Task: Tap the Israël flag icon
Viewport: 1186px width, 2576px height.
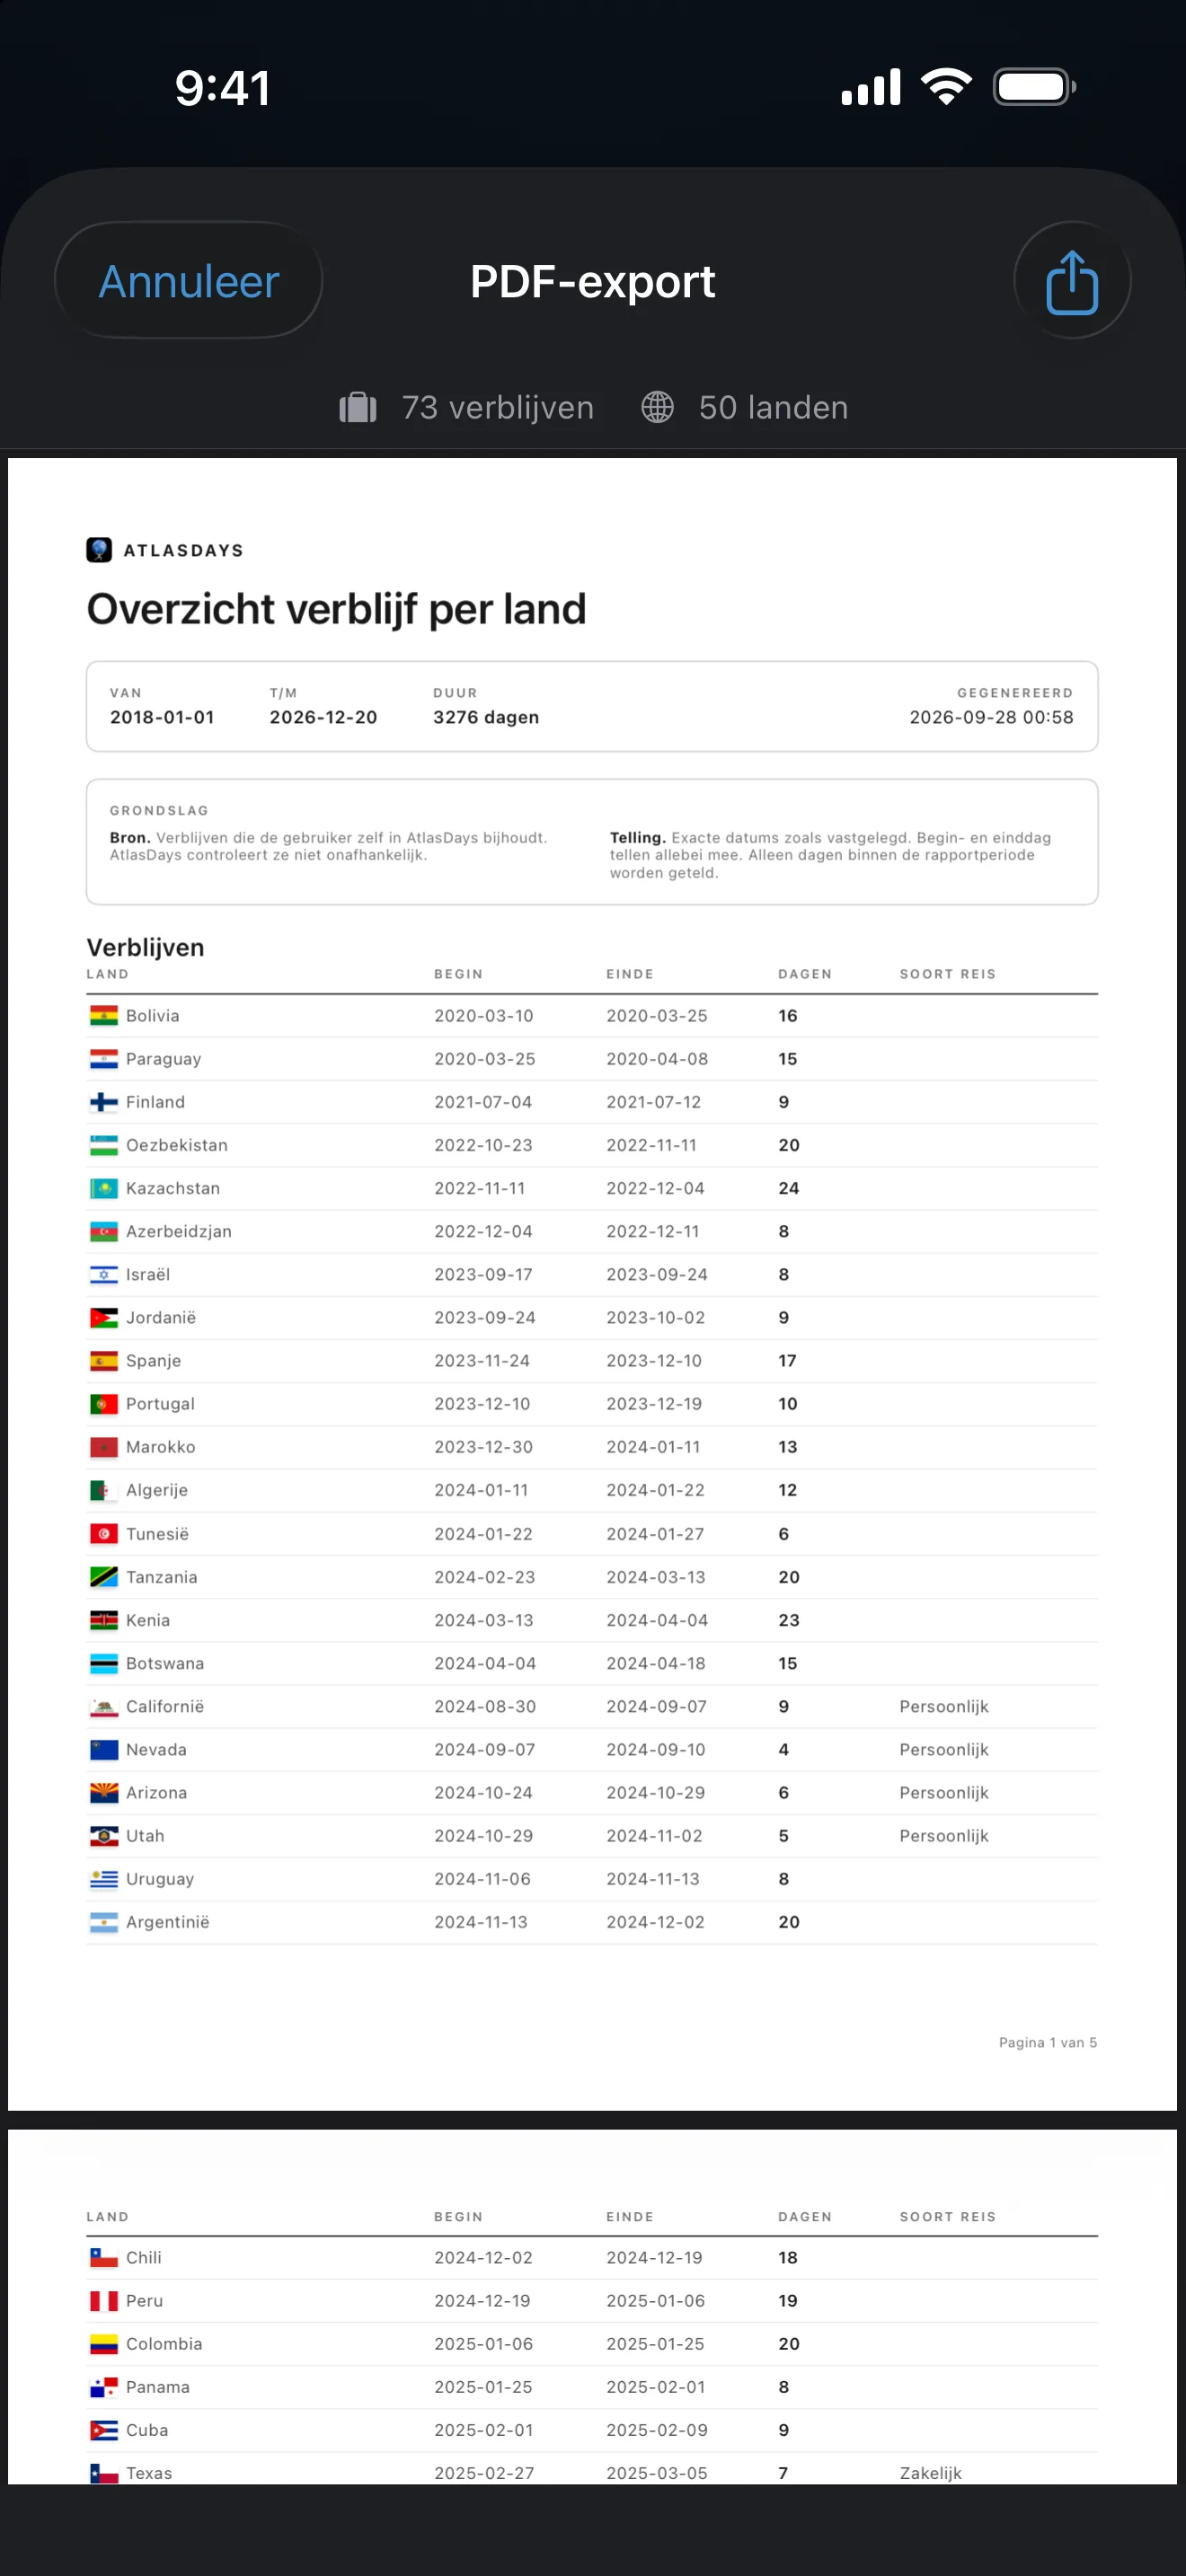Action: [103, 1274]
